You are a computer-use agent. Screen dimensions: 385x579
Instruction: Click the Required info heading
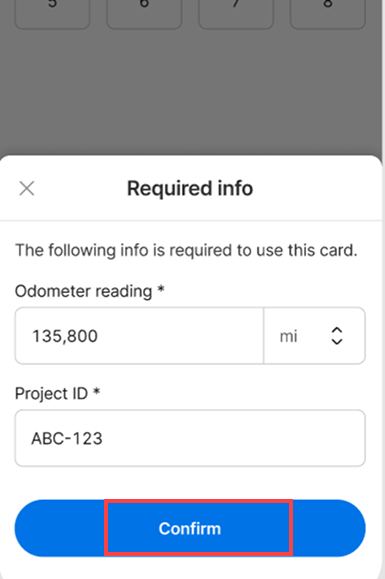tap(190, 188)
